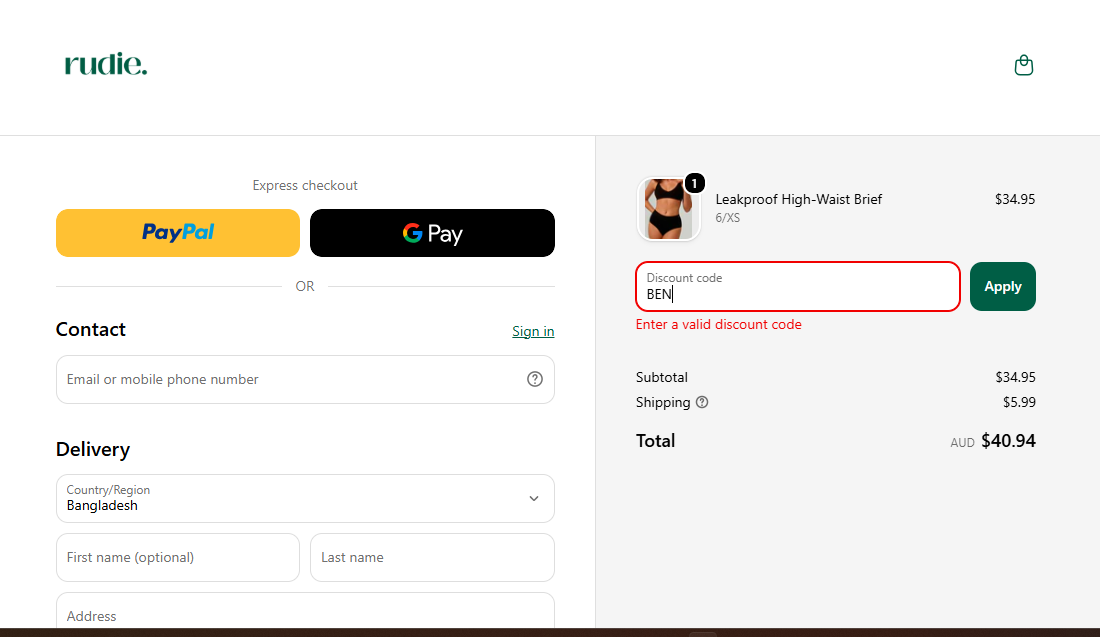Click the Express checkout label
The height and width of the screenshot is (637, 1100).
[305, 185]
